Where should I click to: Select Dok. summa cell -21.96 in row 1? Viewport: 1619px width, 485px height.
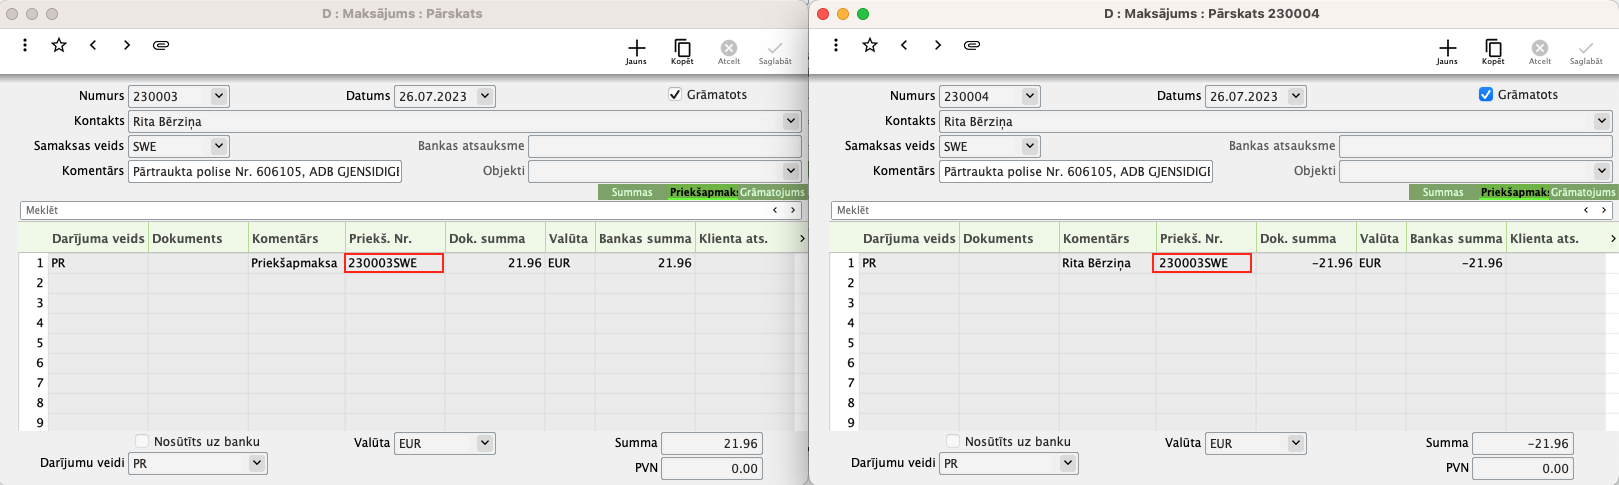pyautogui.click(x=1305, y=263)
